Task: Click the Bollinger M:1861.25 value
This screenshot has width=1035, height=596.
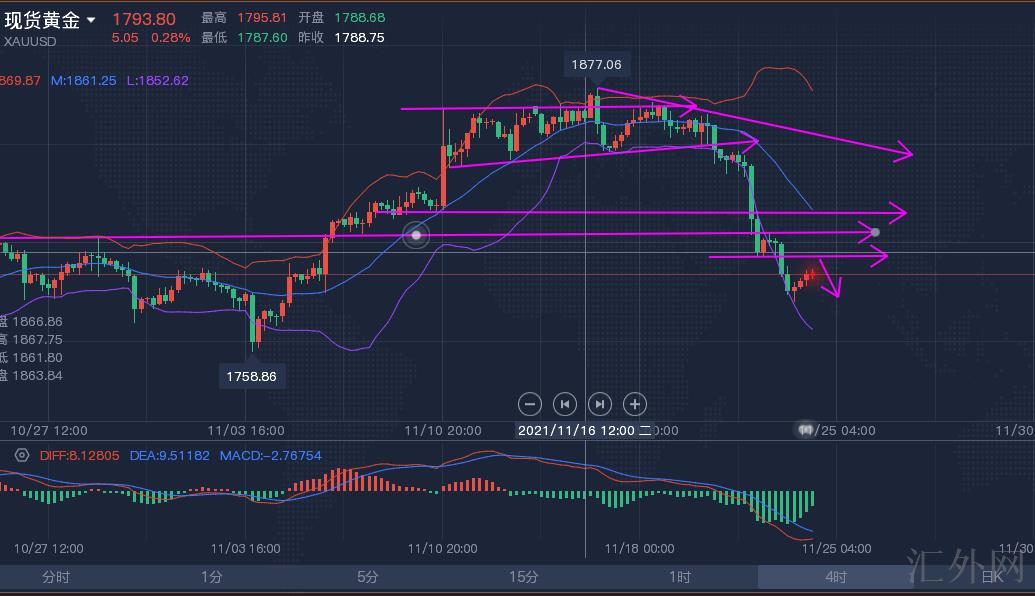Action: (x=83, y=81)
